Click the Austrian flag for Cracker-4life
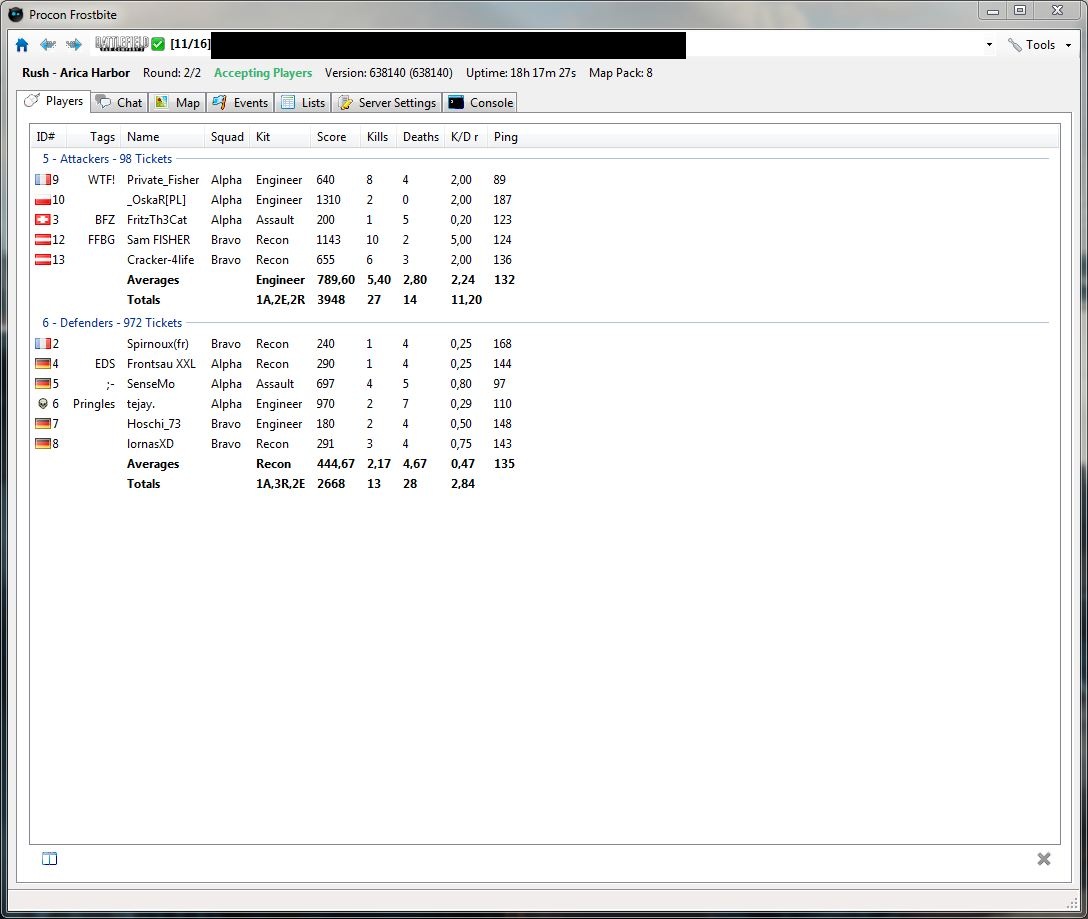 (43, 260)
